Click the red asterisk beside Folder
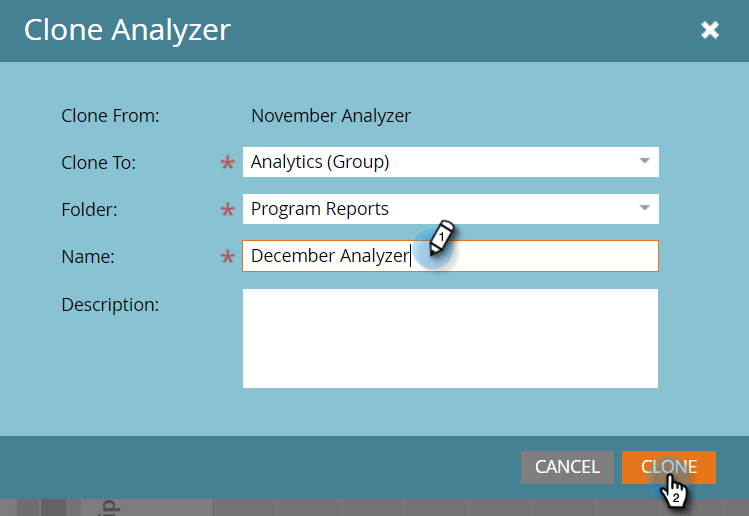Screen dimensions: 749x516 coord(227,210)
